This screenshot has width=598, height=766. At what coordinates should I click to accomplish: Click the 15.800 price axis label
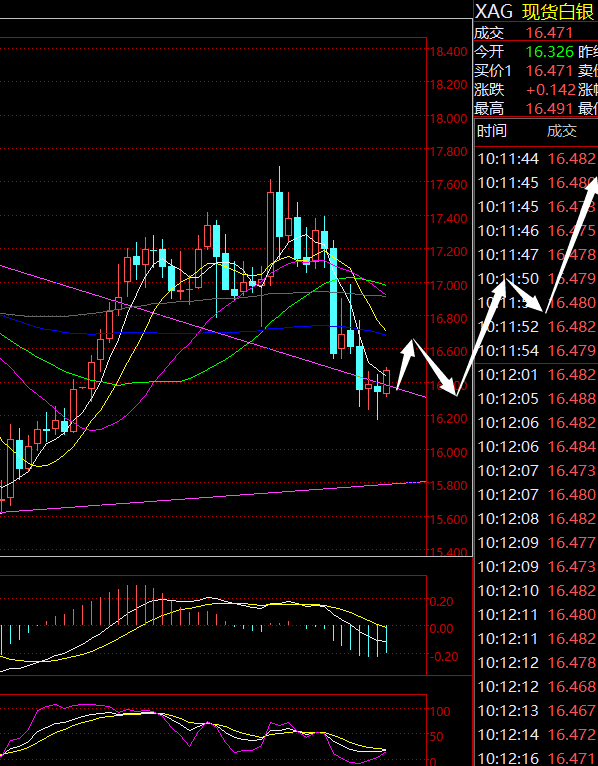click(448, 486)
